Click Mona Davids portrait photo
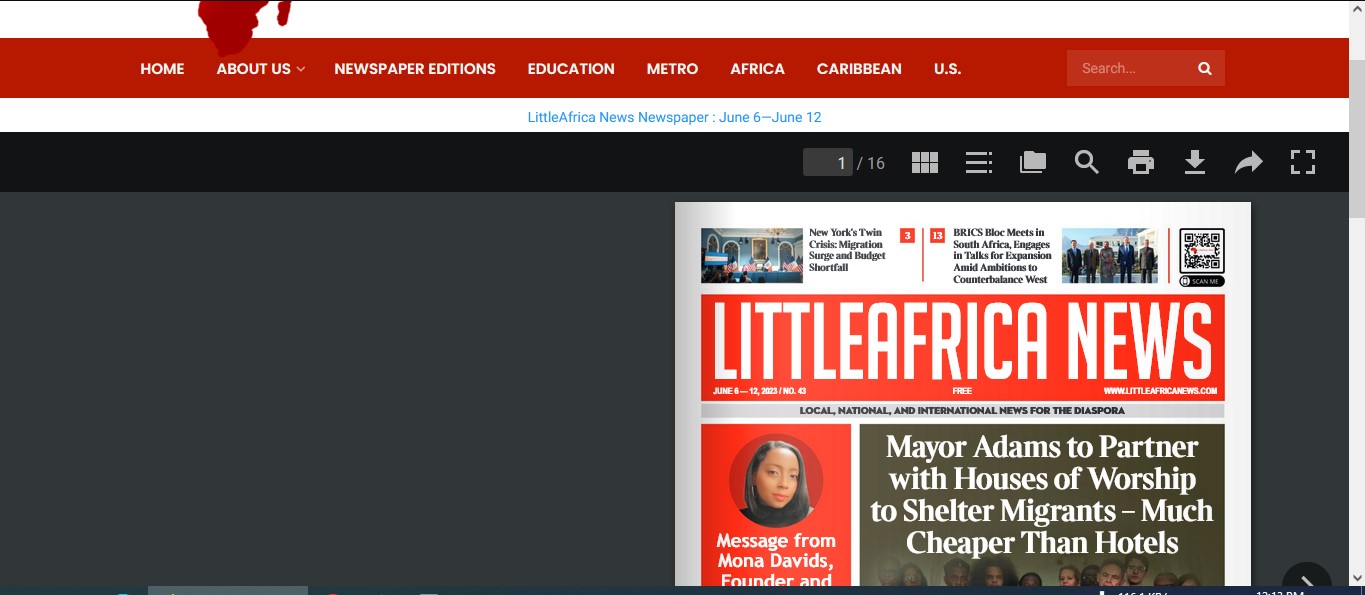 coord(775,480)
